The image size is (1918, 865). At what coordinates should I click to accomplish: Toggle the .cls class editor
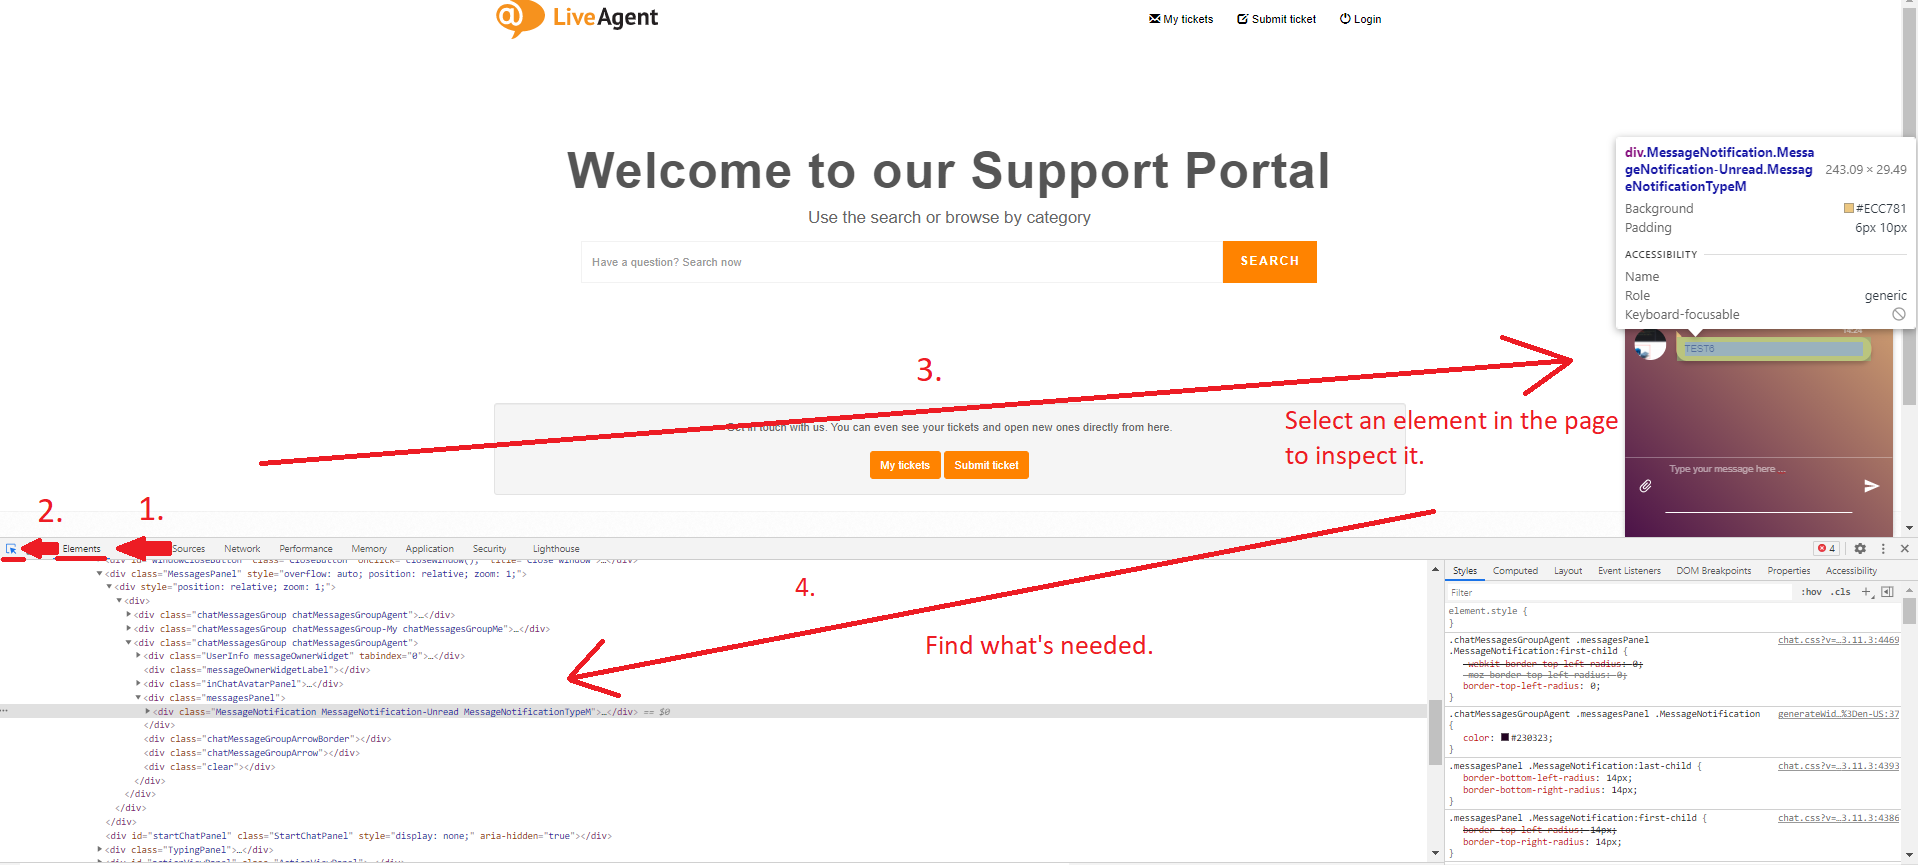tap(1840, 592)
